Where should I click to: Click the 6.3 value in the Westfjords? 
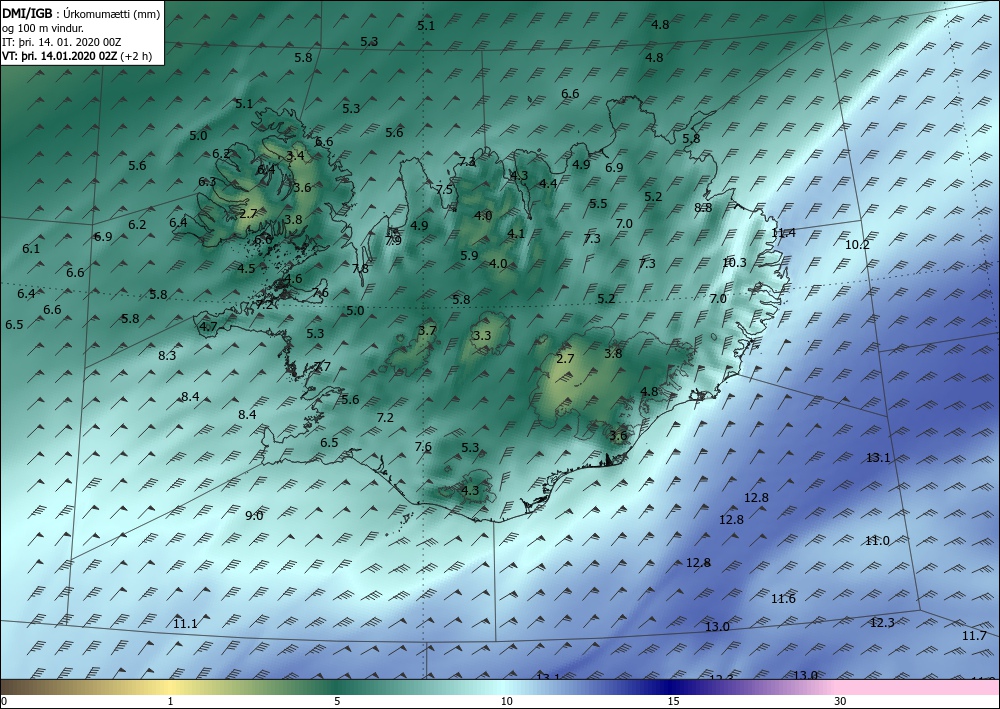tap(207, 182)
